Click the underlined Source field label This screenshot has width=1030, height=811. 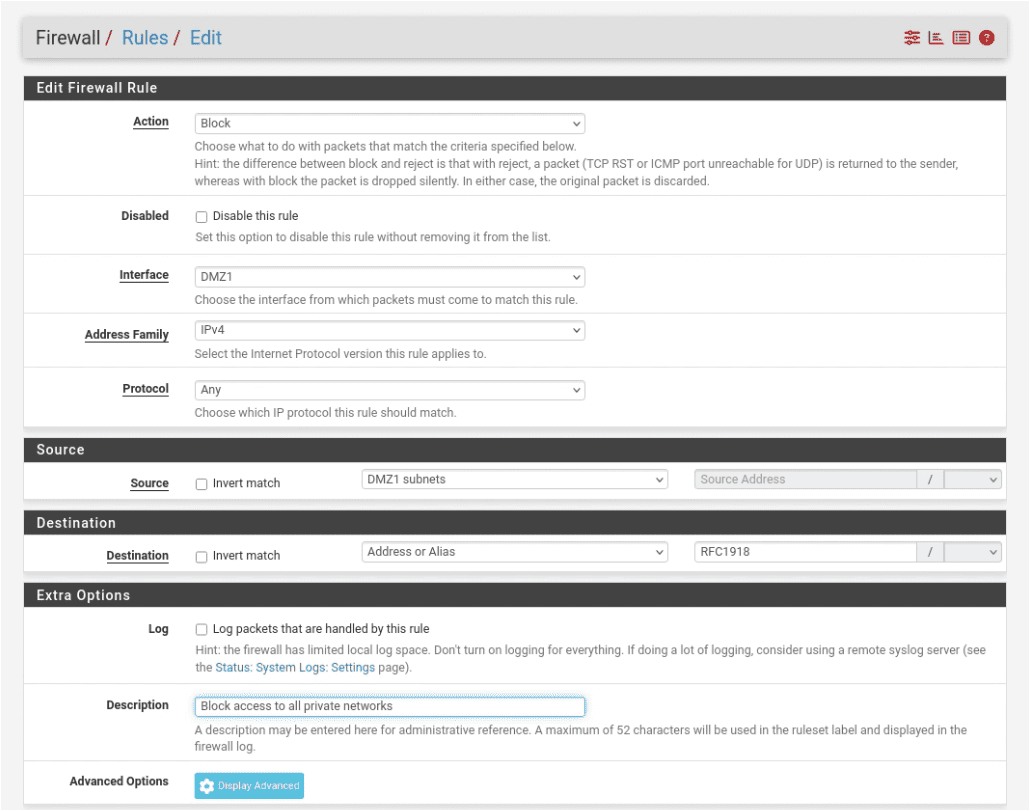pos(149,483)
